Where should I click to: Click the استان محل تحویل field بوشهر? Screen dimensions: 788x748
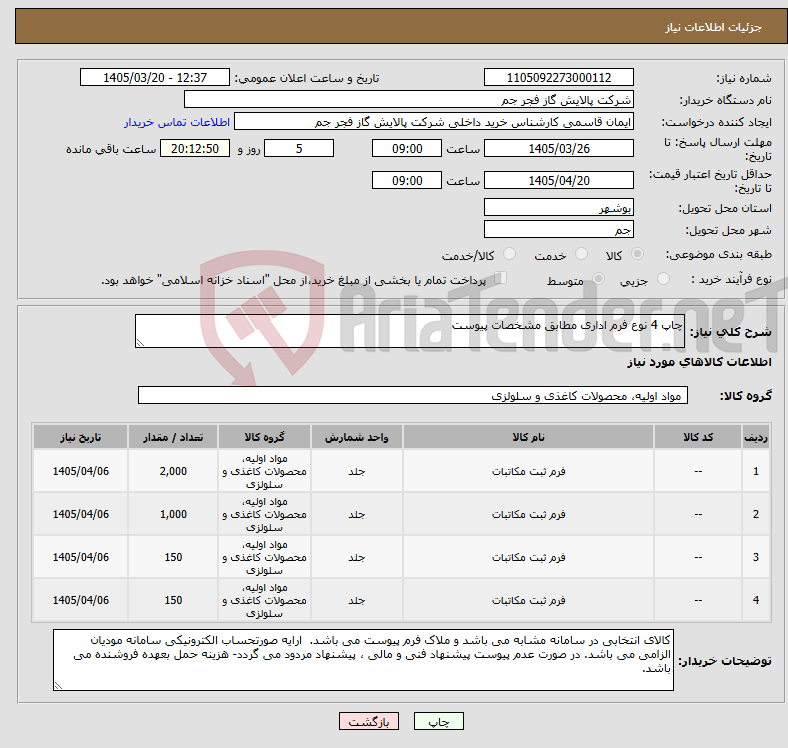tap(558, 207)
